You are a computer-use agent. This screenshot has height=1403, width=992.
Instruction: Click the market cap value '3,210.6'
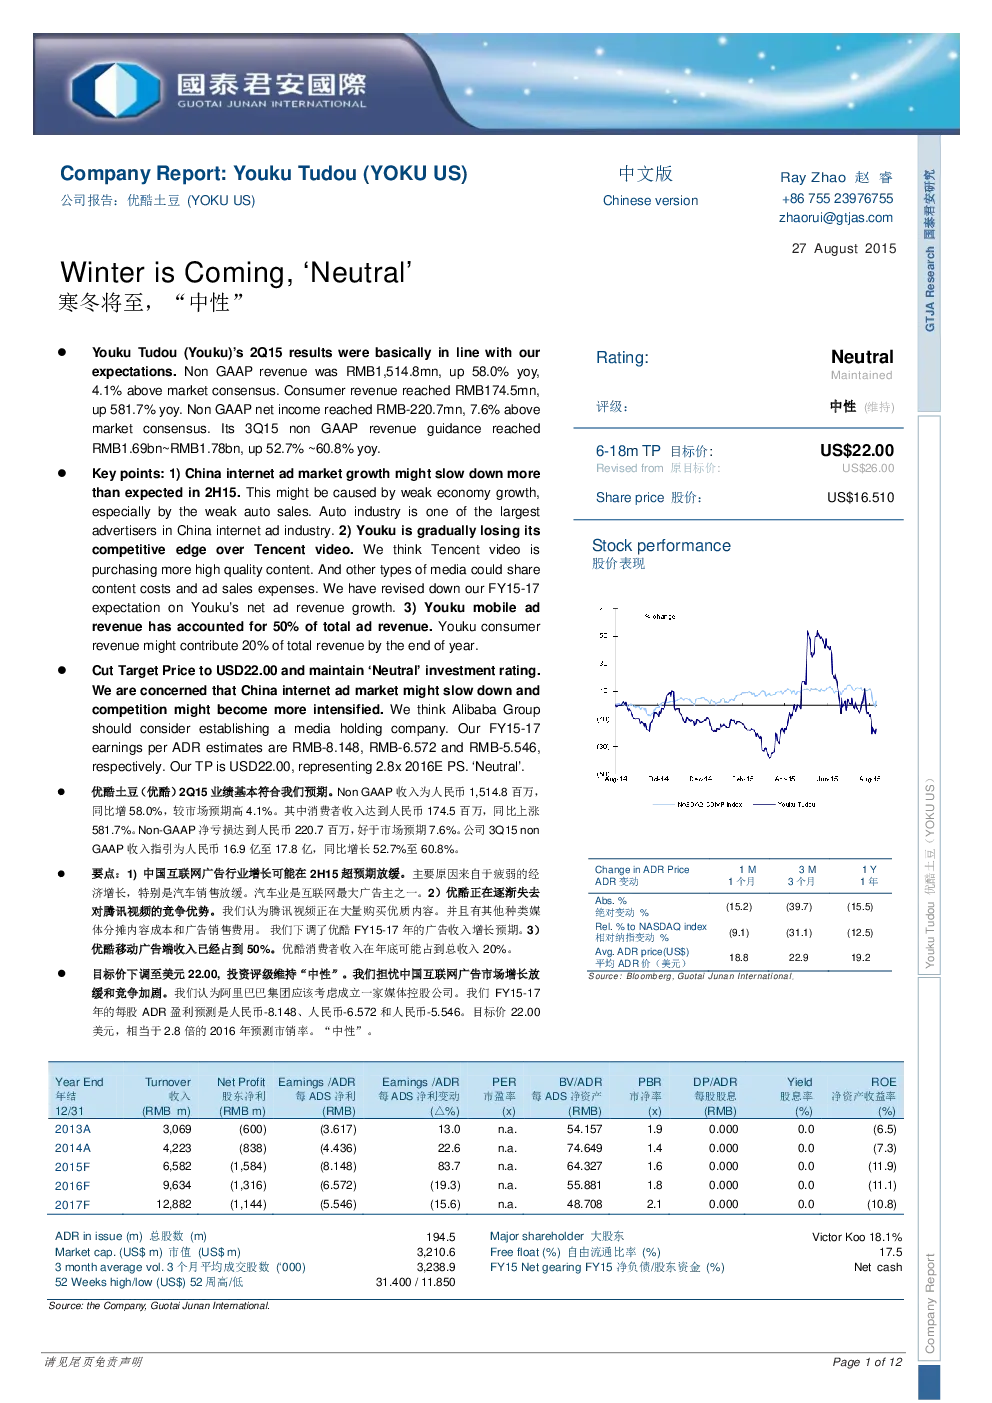click(435, 1252)
